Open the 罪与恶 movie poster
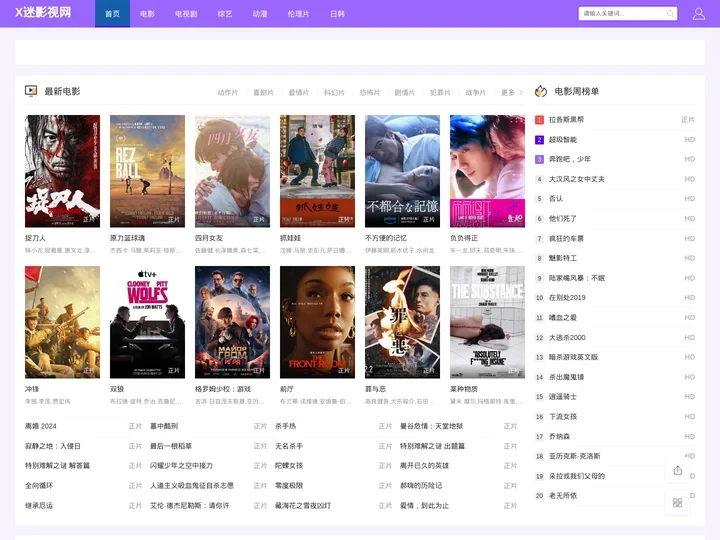Screen dimensions: 720x540 402,322
